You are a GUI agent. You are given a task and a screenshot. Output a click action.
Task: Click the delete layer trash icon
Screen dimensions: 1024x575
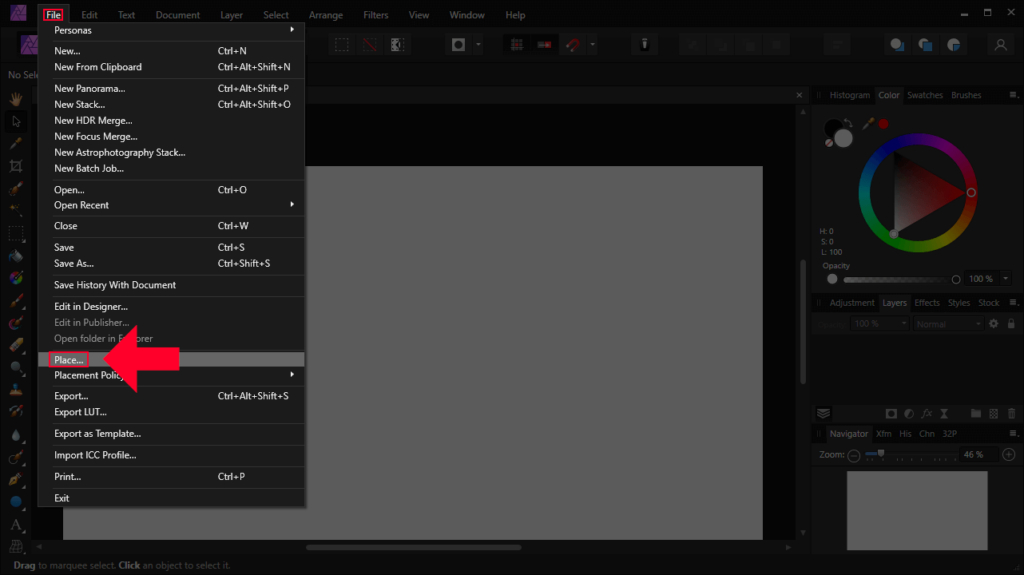pos(1012,413)
